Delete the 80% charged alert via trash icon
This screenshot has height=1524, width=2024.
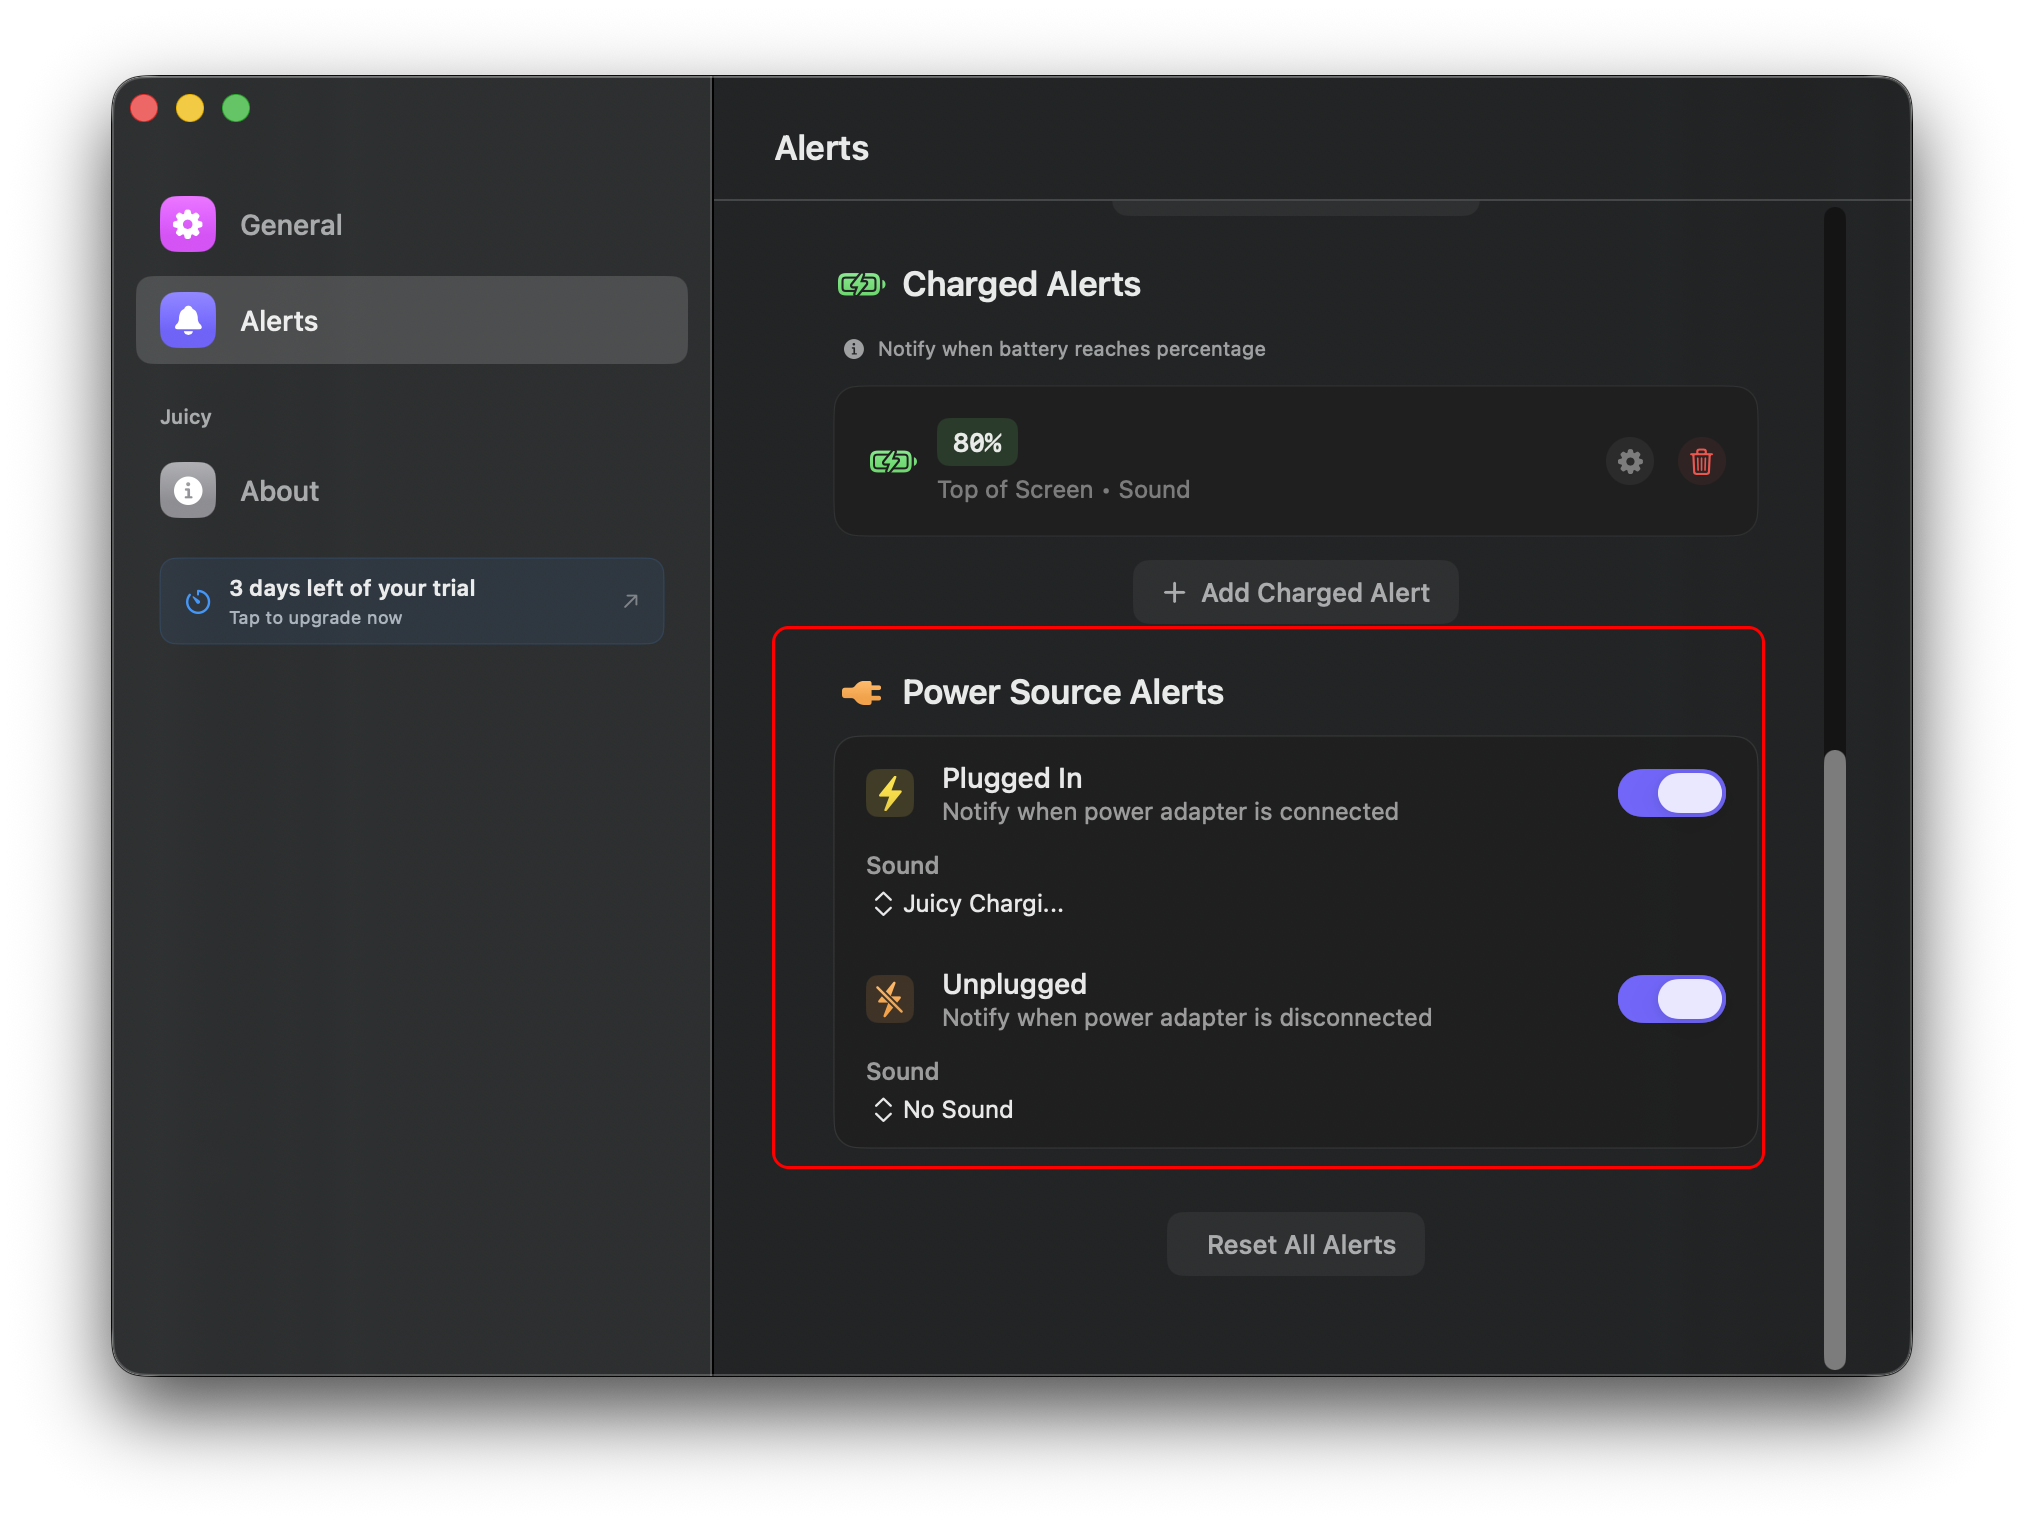tap(1700, 461)
